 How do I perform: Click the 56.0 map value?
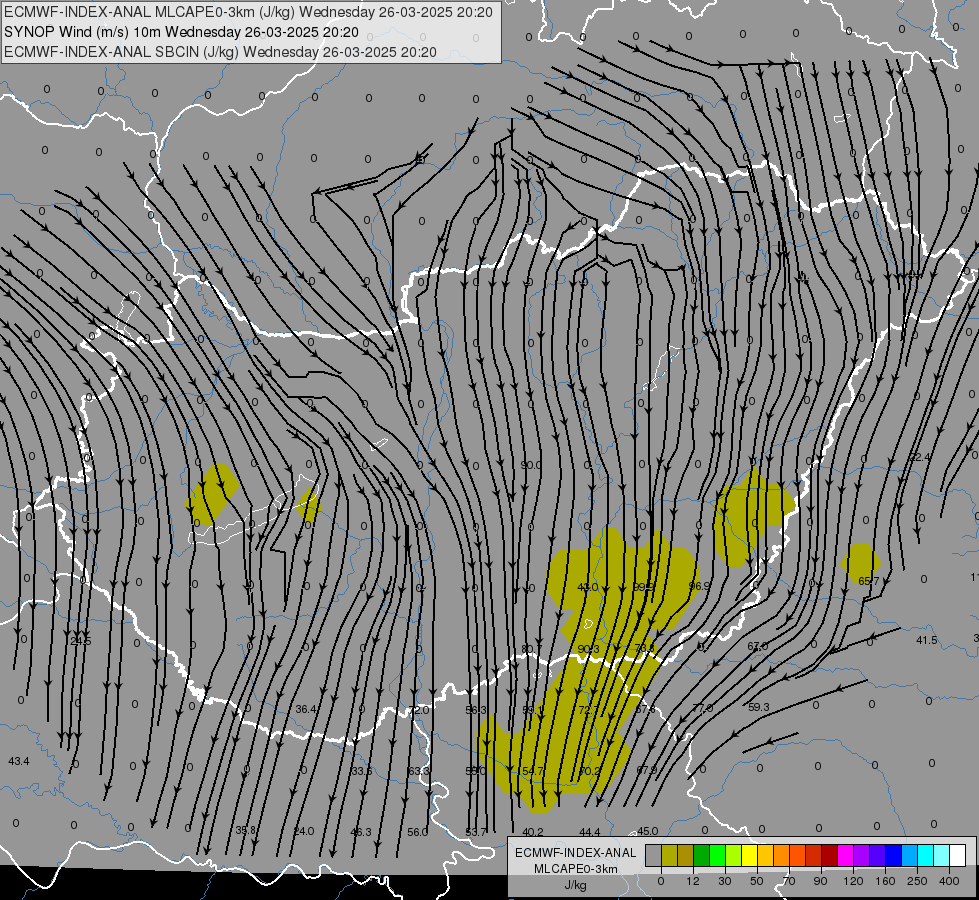pyautogui.click(x=418, y=832)
